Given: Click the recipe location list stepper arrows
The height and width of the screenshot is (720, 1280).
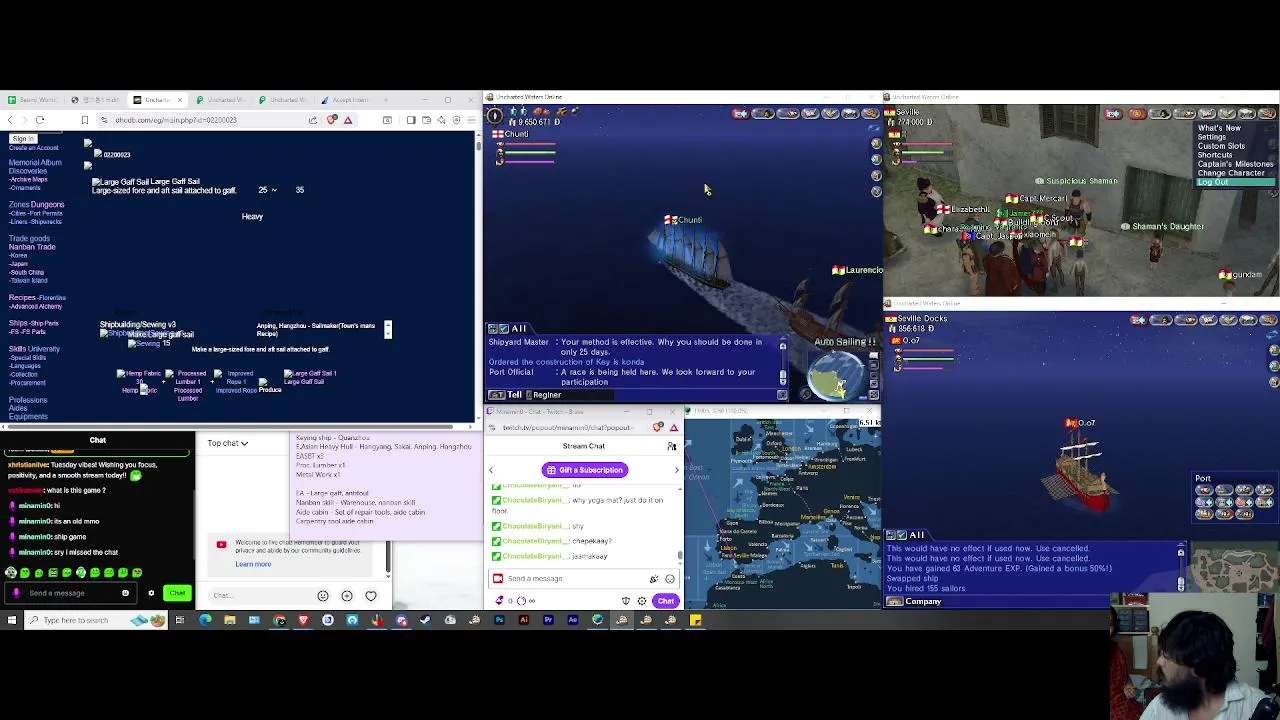Looking at the screenshot, I should coord(388,329).
